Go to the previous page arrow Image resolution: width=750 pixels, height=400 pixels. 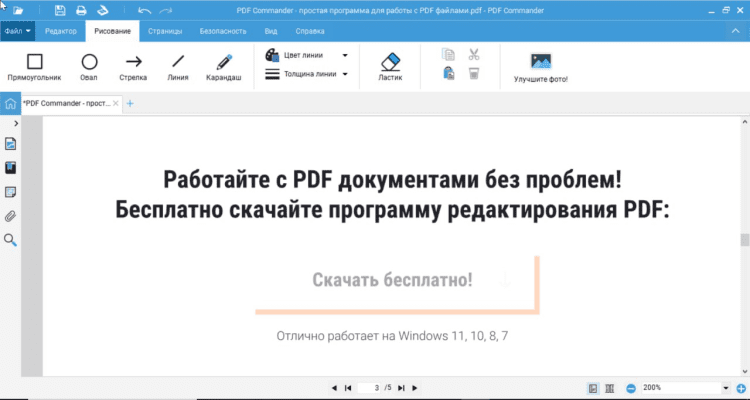coord(334,388)
